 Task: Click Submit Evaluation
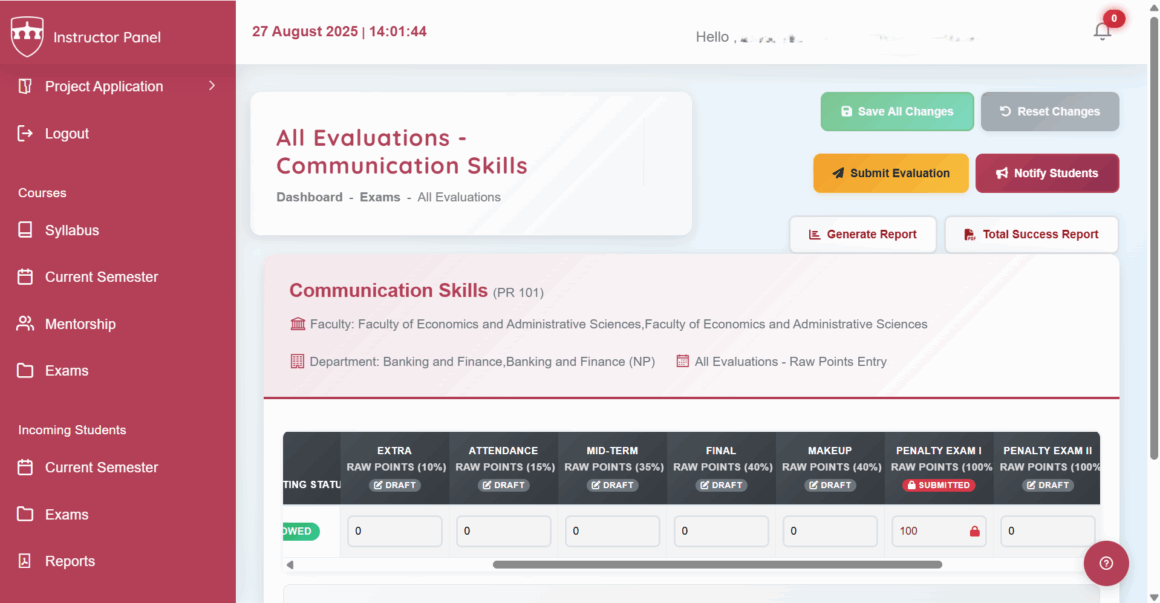[890, 172]
